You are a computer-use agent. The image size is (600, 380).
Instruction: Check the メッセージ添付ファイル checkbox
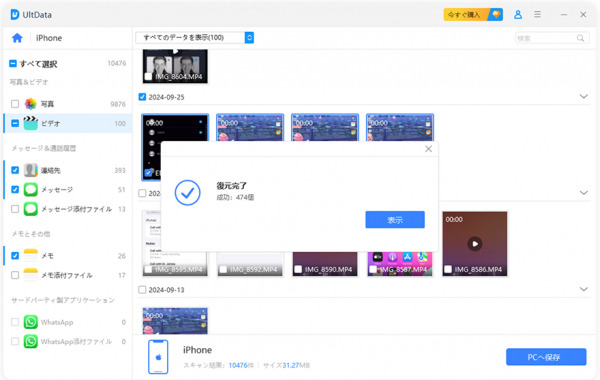coord(15,209)
